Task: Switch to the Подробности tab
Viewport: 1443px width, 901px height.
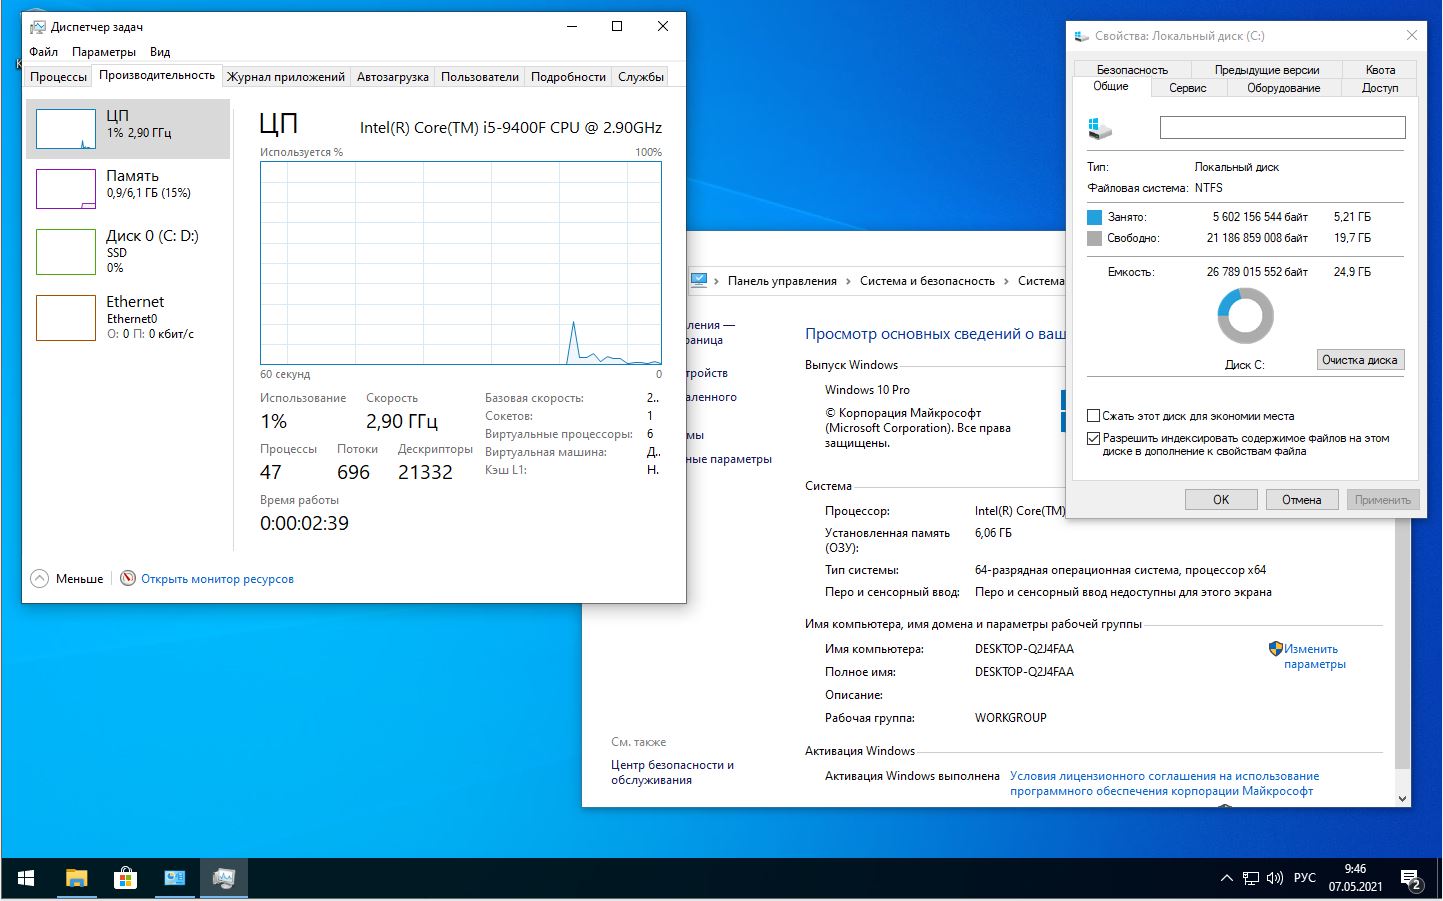Action: pyautogui.click(x=568, y=77)
